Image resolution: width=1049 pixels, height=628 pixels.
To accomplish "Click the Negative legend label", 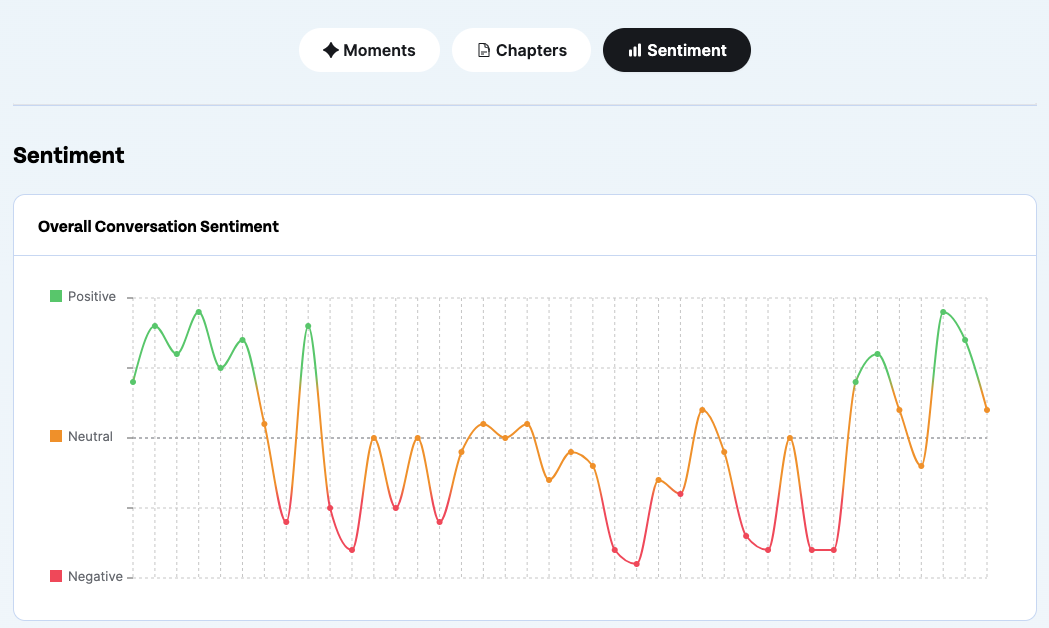I will point(96,577).
